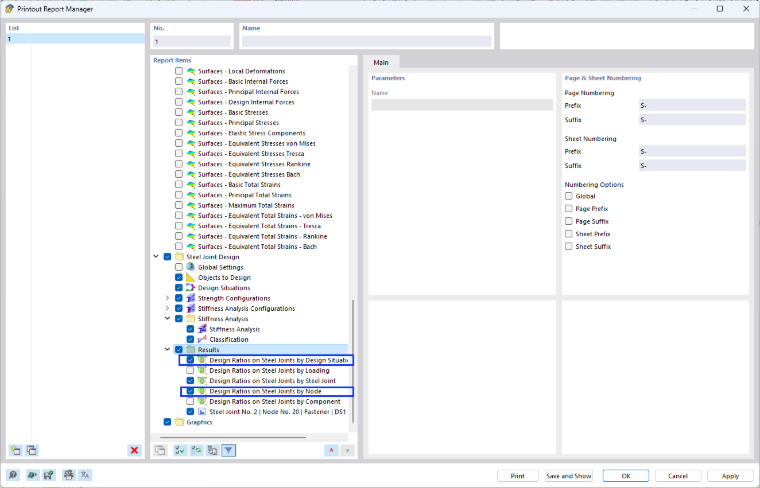
Task: Enable Surfaces - Local Deformations checkbox
Action: (179, 71)
